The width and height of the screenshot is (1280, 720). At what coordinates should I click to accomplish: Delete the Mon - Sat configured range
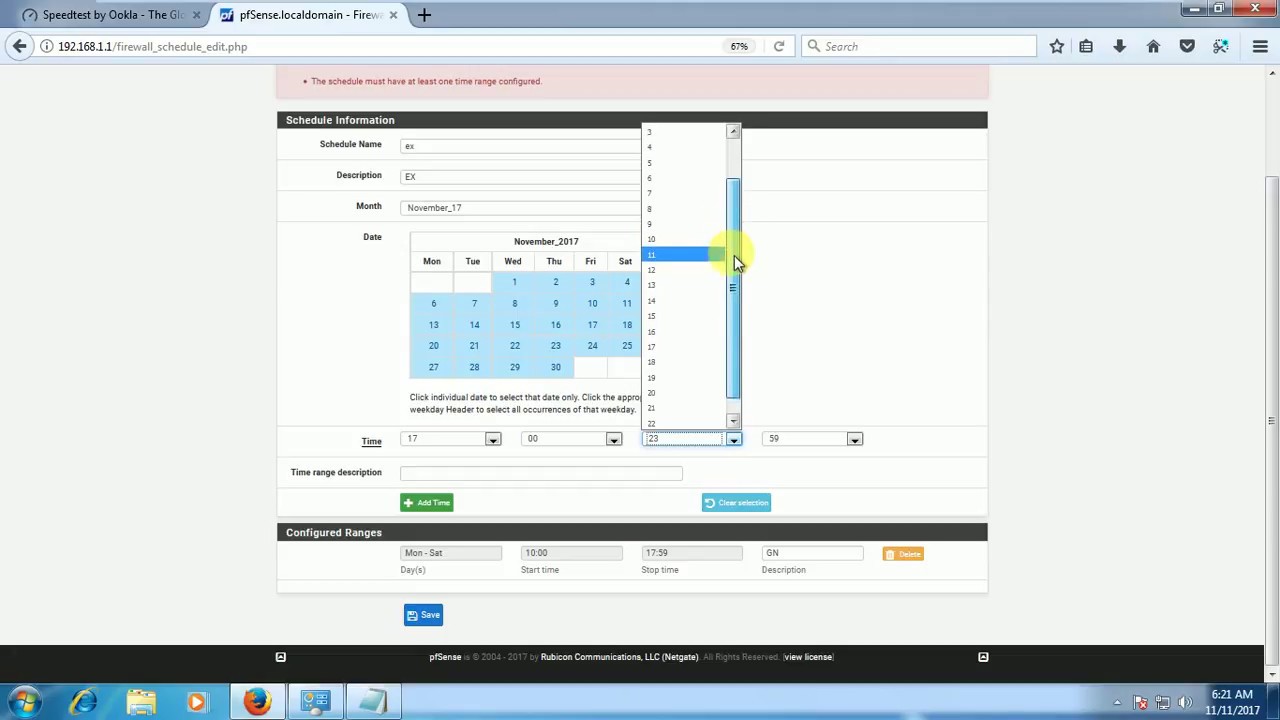[x=903, y=554]
